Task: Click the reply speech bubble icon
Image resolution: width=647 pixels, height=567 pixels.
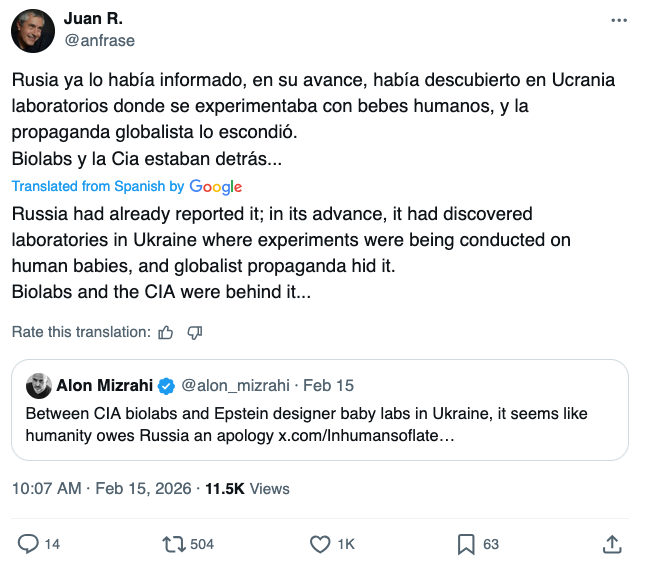Action: pyautogui.click(x=29, y=544)
